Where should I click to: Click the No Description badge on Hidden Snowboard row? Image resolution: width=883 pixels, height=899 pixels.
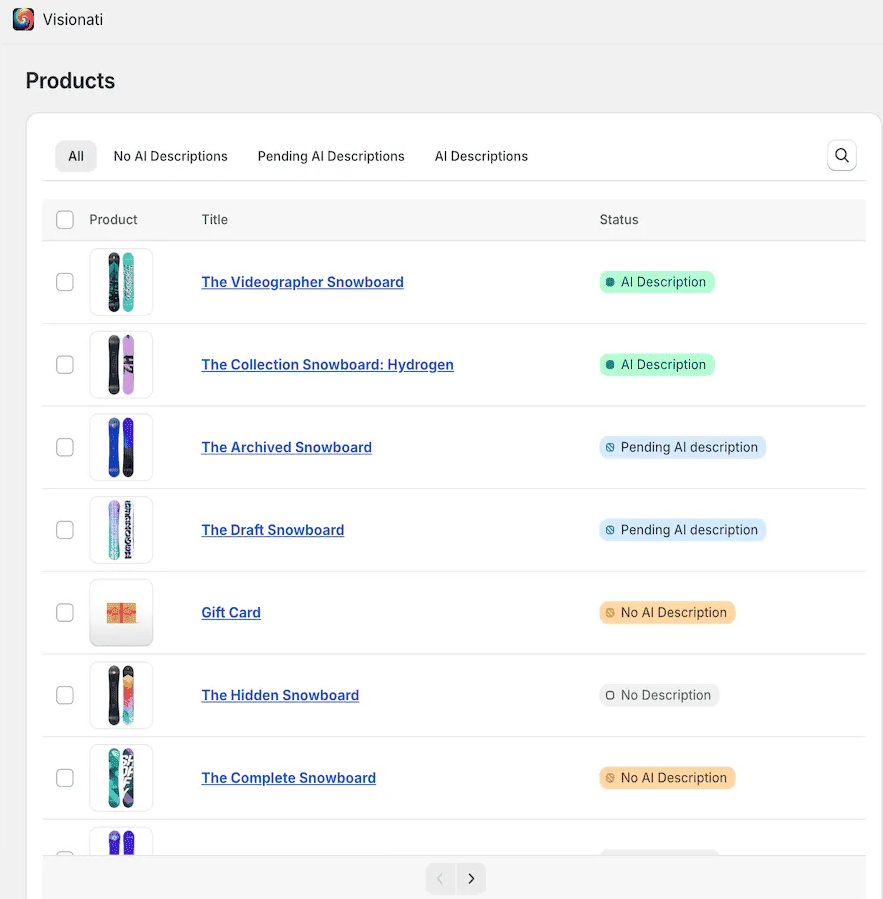[x=659, y=695]
